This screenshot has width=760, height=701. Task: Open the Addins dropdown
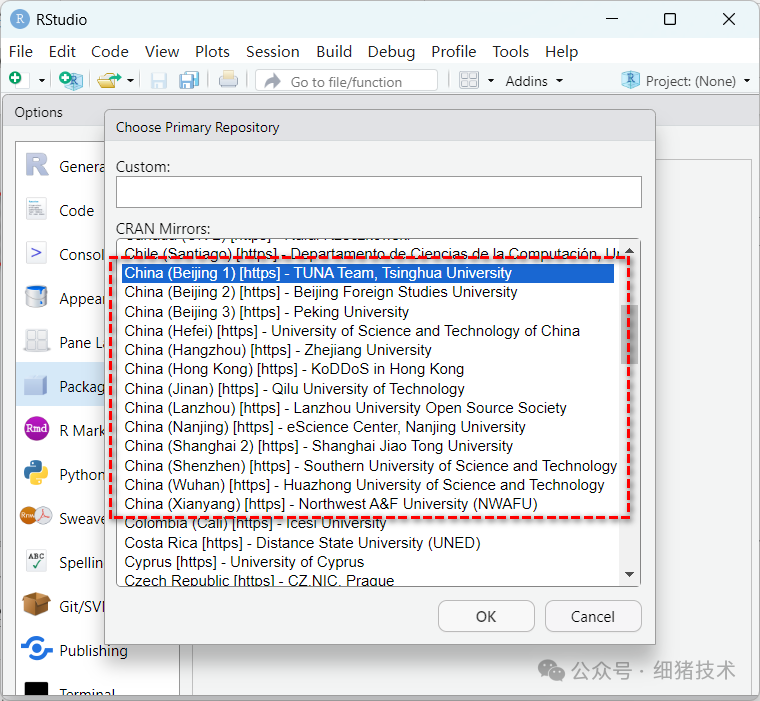point(534,81)
